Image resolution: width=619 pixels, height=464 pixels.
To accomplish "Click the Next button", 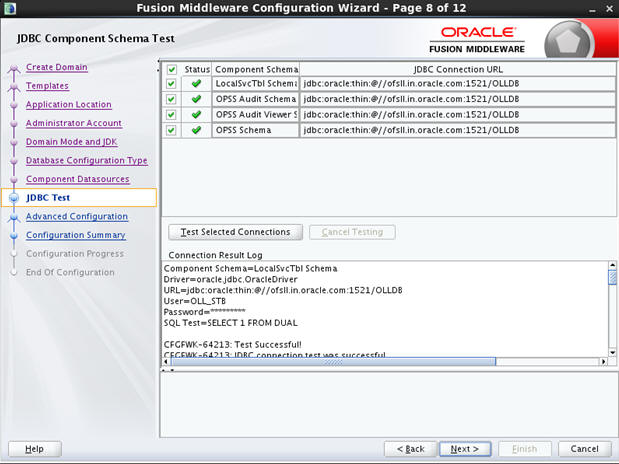I will (465, 449).
